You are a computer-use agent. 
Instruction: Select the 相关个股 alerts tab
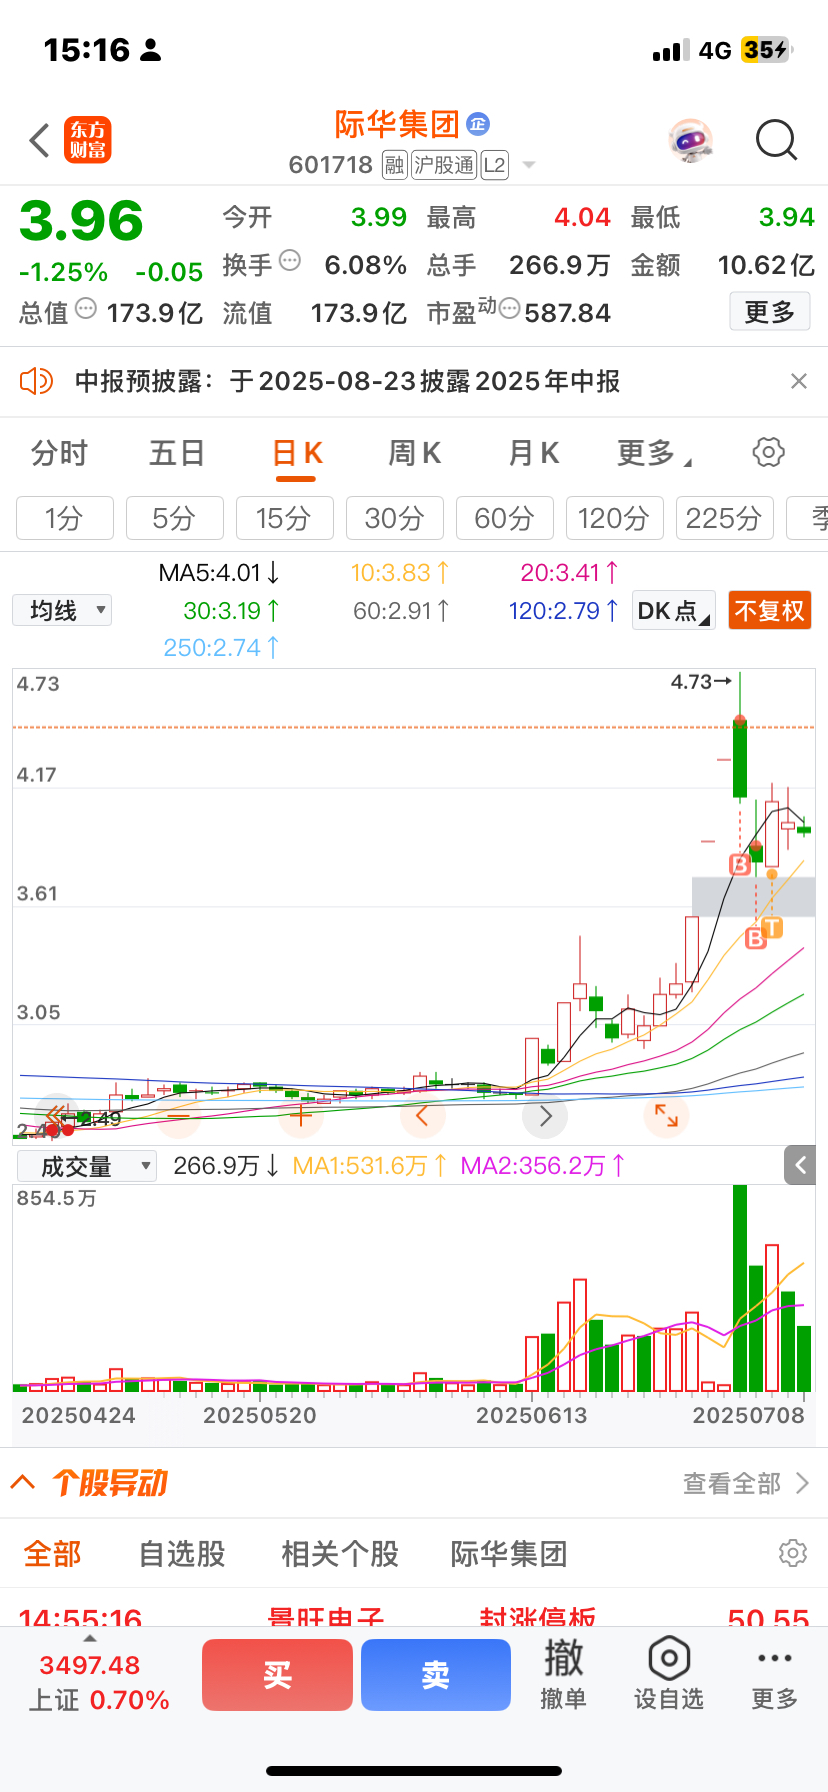tap(340, 1554)
